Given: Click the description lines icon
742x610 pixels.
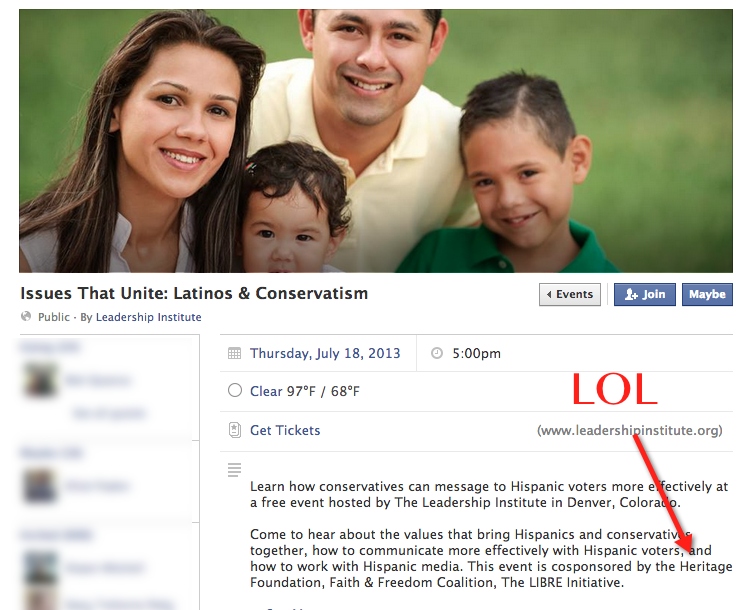Looking at the screenshot, I should (234, 469).
